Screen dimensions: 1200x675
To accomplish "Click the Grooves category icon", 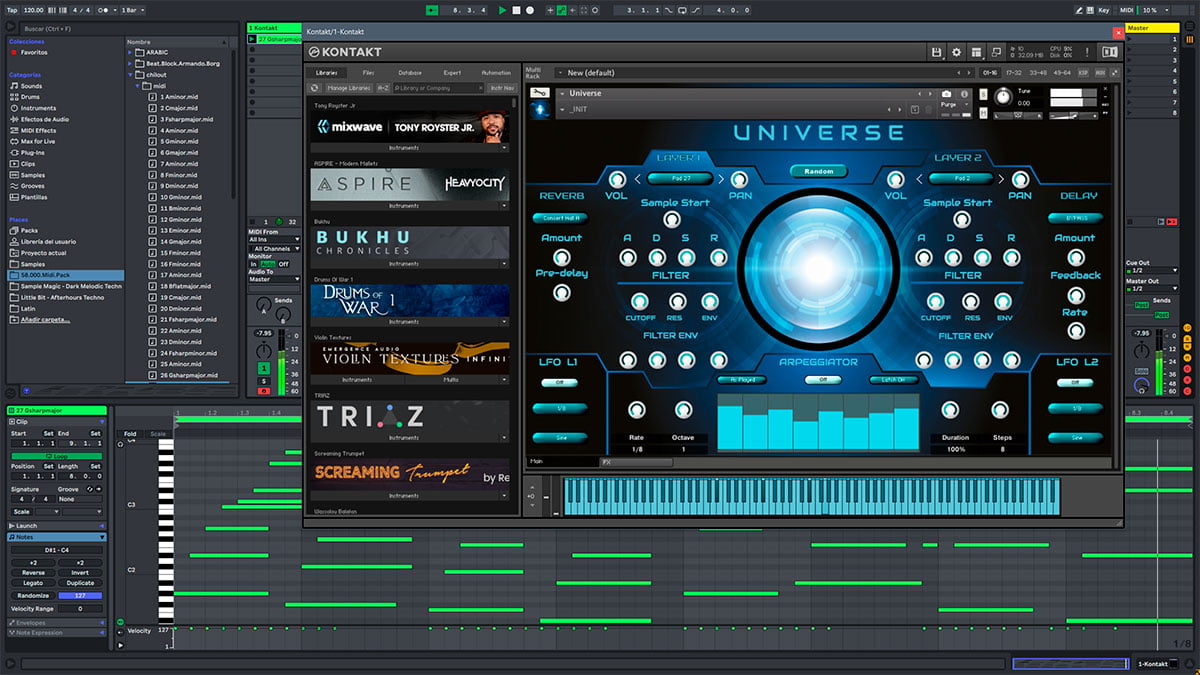I will 14,186.
